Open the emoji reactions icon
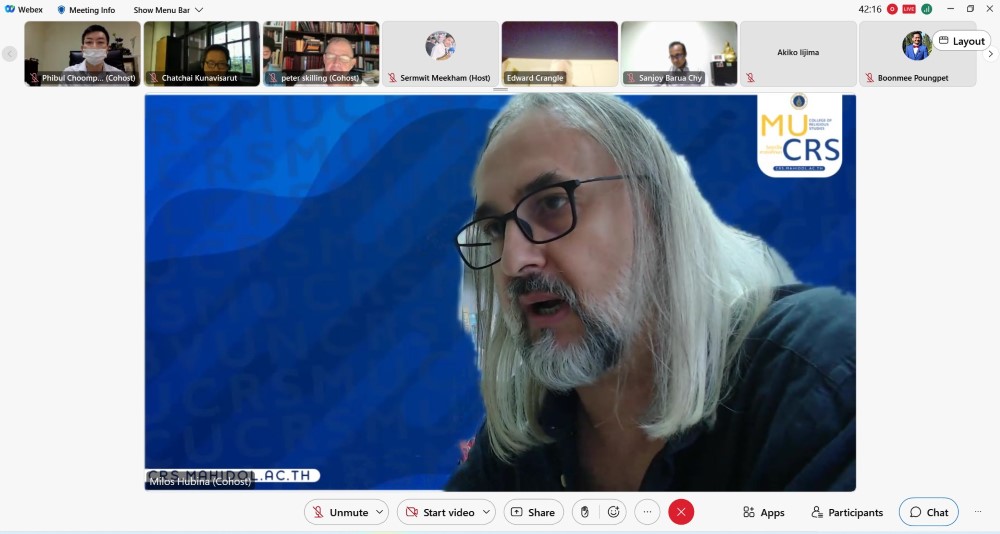 click(x=613, y=512)
